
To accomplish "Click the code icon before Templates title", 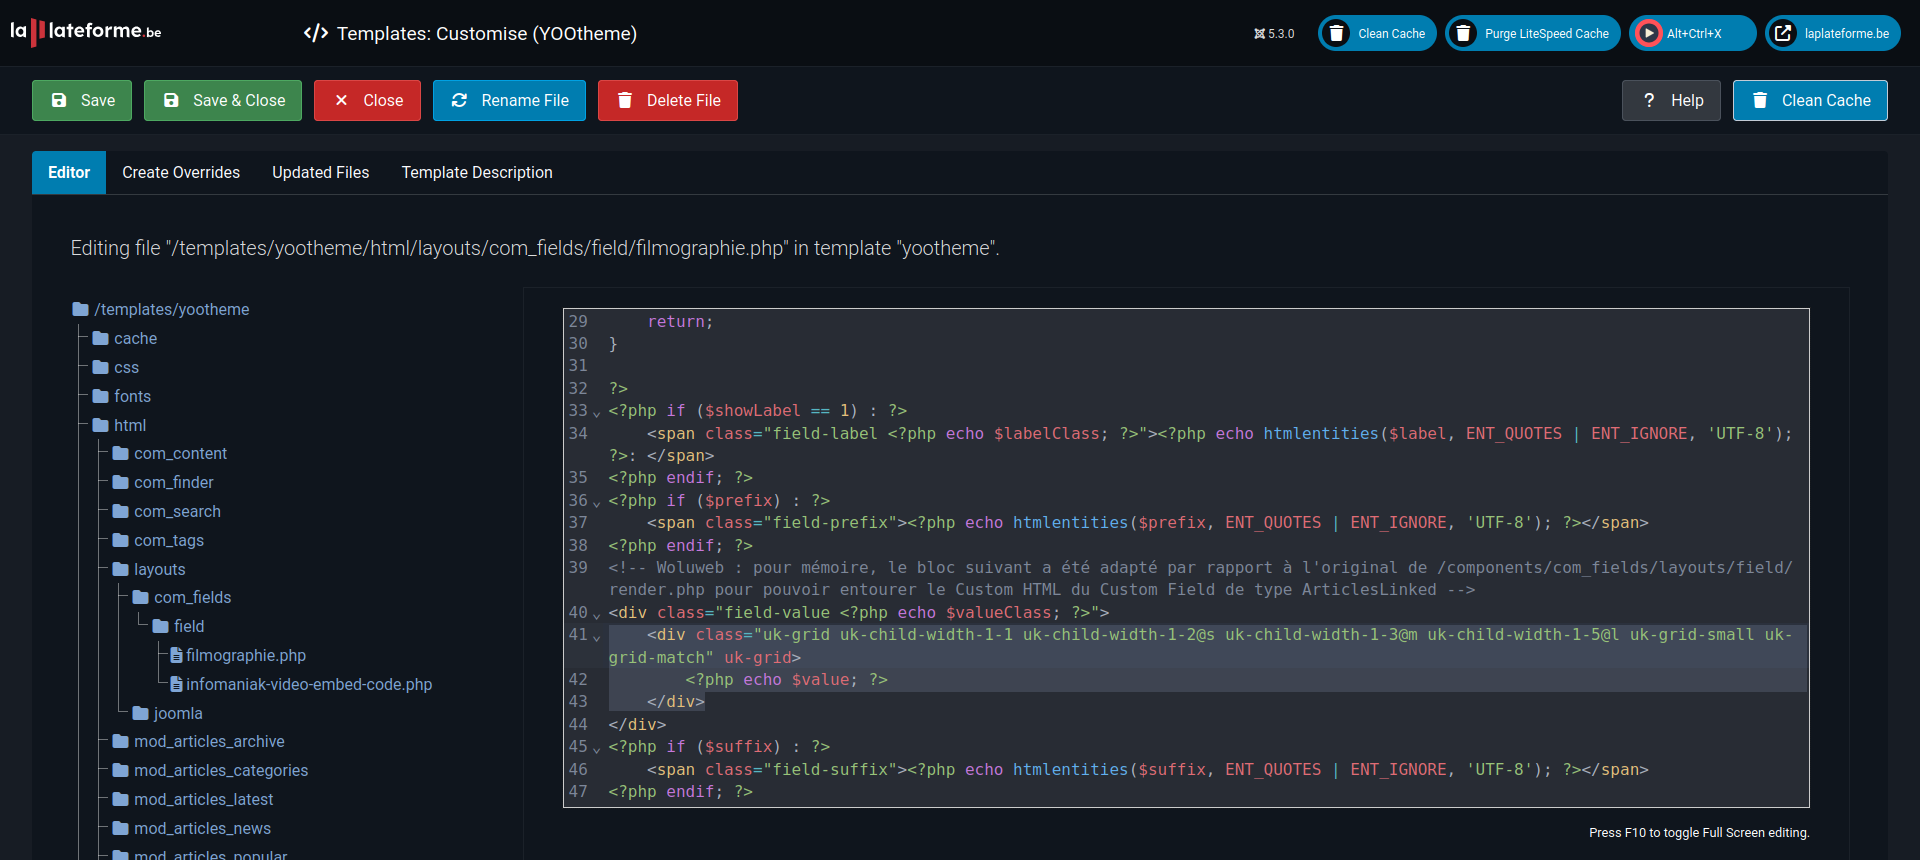I will click(x=316, y=33).
